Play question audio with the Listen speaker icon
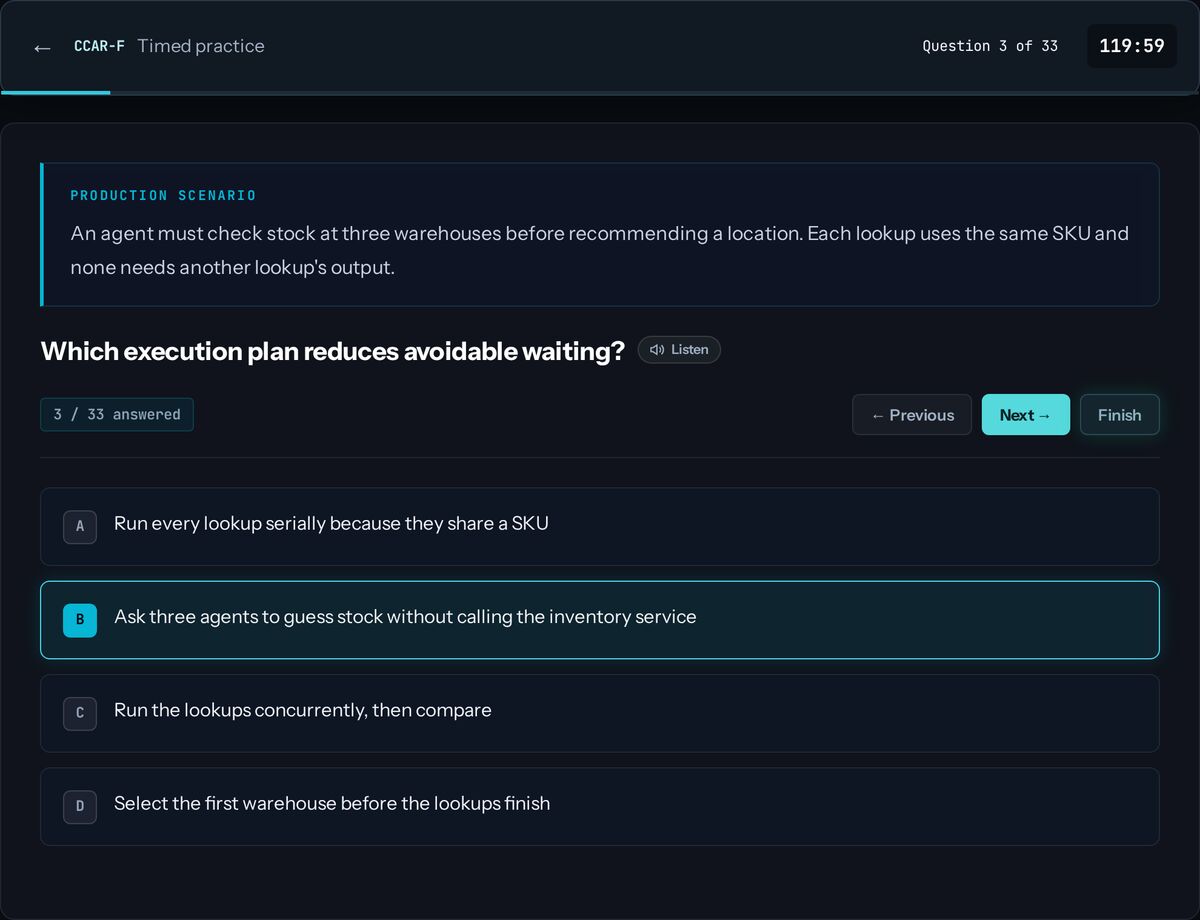 pyautogui.click(x=657, y=350)
